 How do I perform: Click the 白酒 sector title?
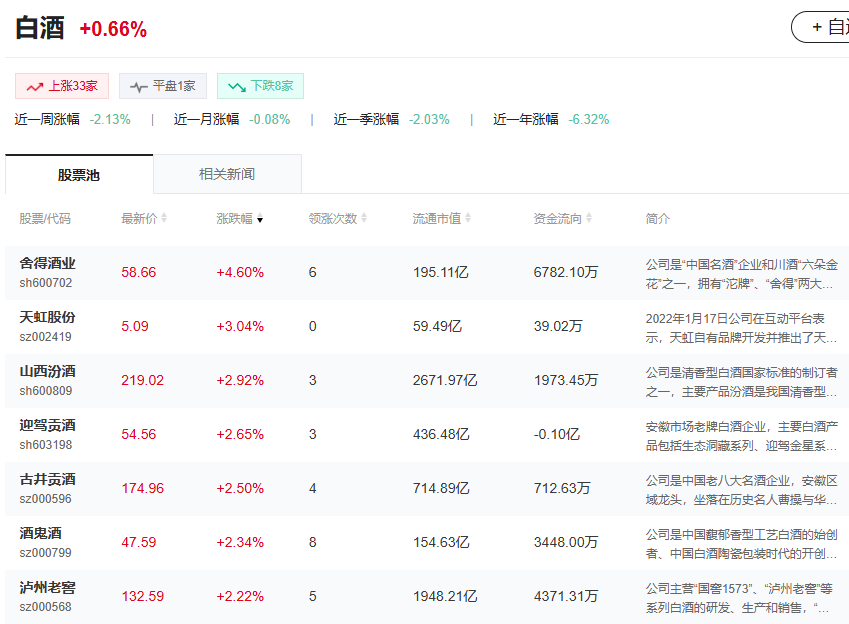tap(40, 28)
